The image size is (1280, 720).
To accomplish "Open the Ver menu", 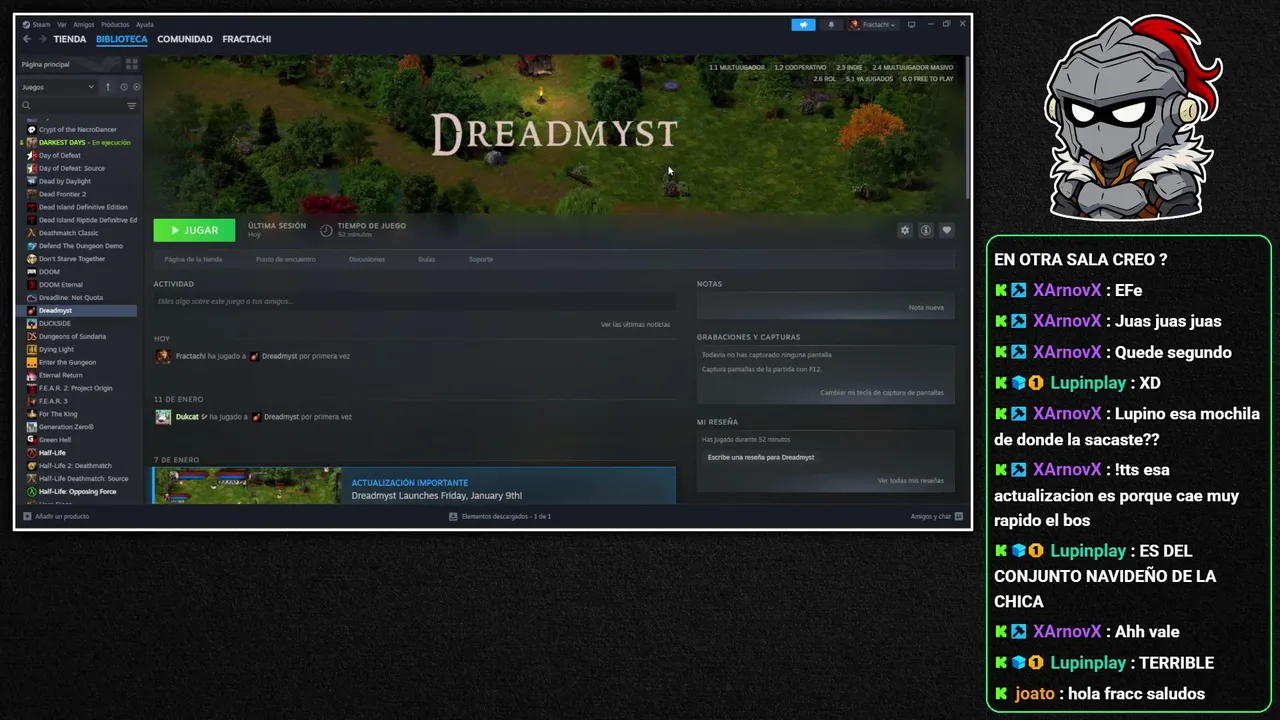I will (62, 24).
